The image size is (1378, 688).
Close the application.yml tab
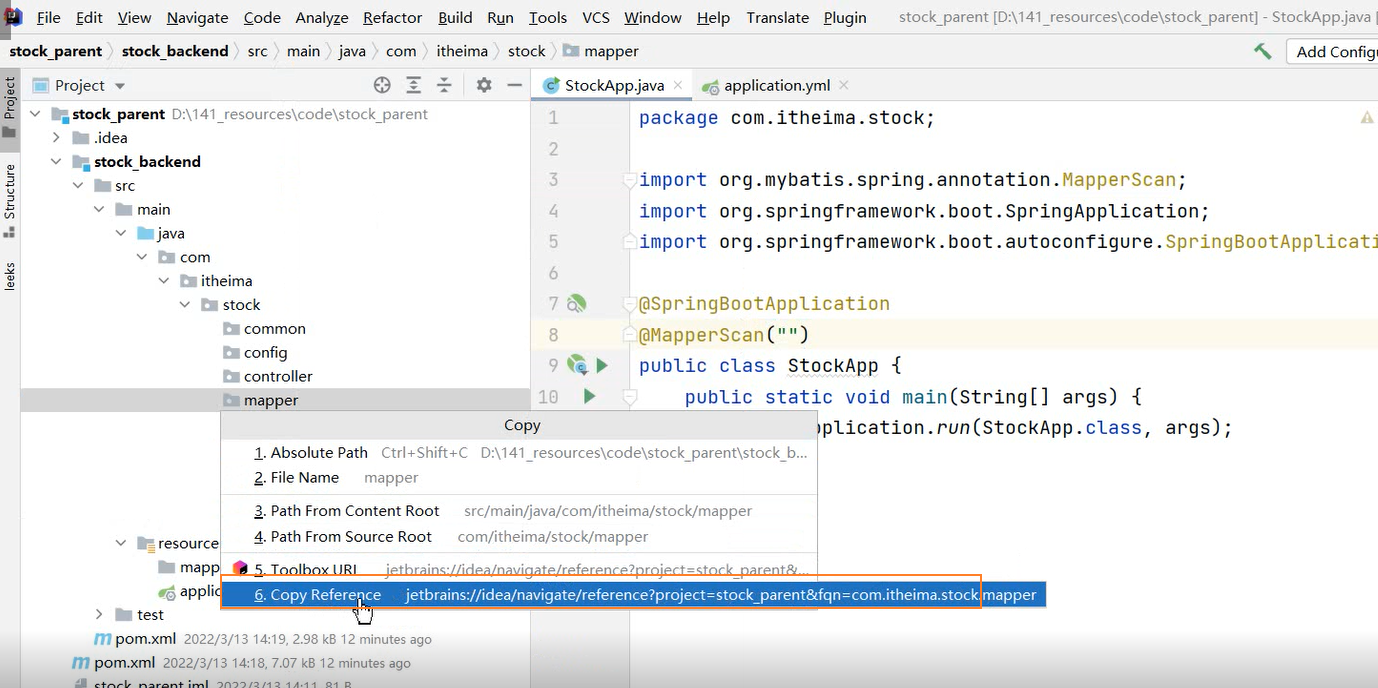(843, 85)
